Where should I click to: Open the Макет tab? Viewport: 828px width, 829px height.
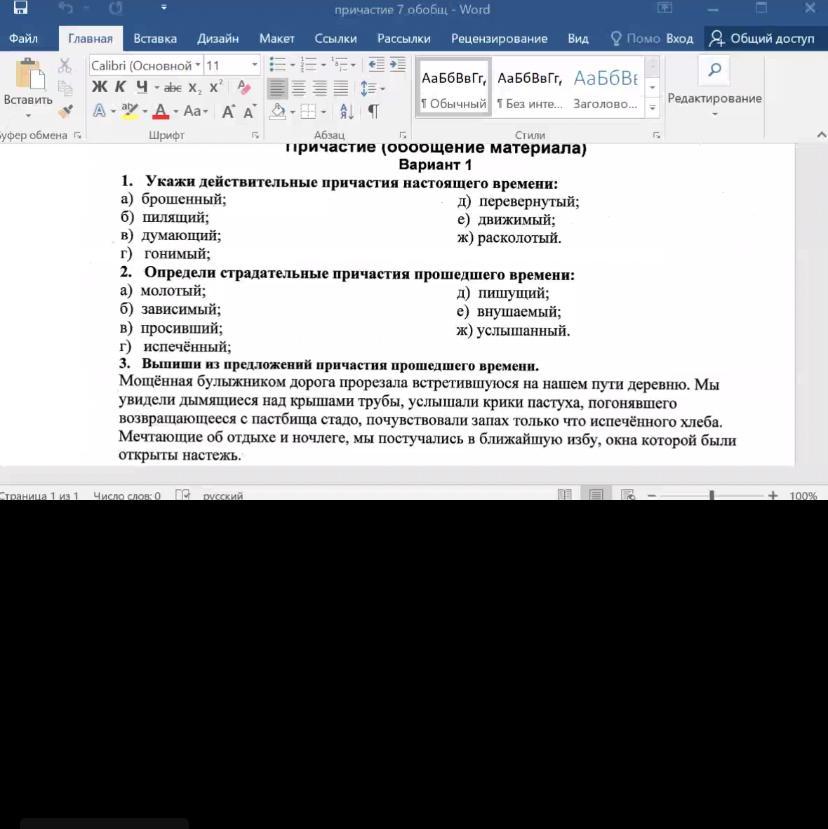pyautogui.click(x=277, y=39)
